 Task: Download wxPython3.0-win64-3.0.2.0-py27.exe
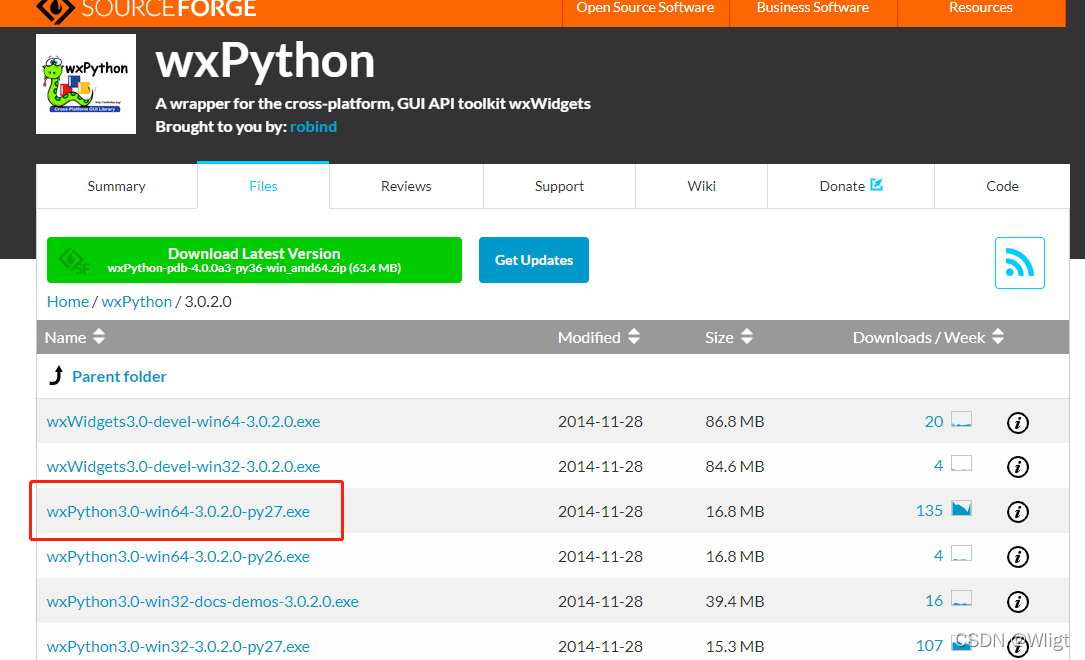pyautogui.click(x=178, y=511)
